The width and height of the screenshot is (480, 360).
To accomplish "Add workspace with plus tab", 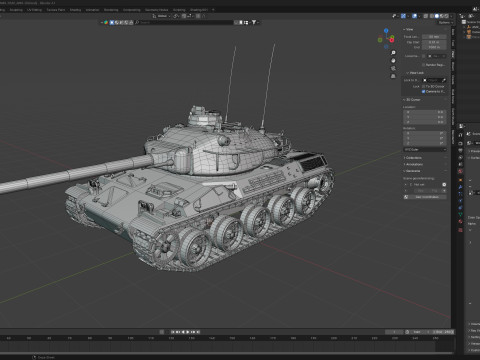I will click(213, 10).
